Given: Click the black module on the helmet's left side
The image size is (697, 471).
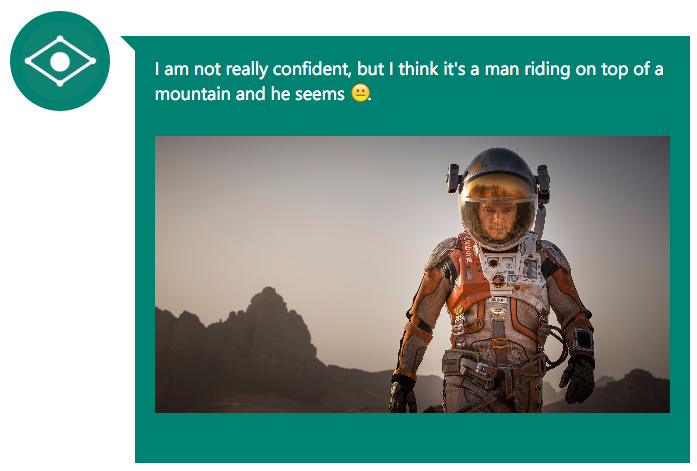Looking at the screenshot, I should pos(453,178).
